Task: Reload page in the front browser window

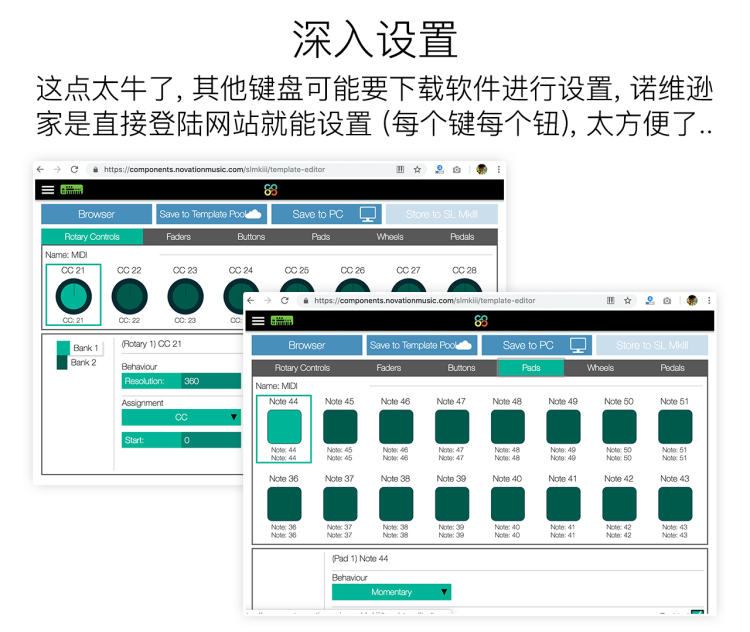Action: 285,300
